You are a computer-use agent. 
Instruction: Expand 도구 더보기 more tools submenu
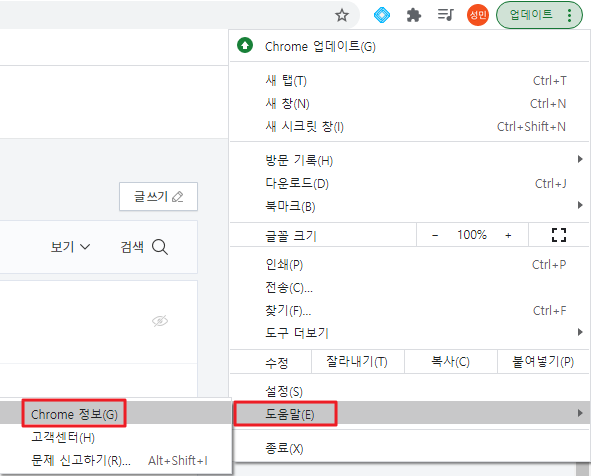click(409, 333)
